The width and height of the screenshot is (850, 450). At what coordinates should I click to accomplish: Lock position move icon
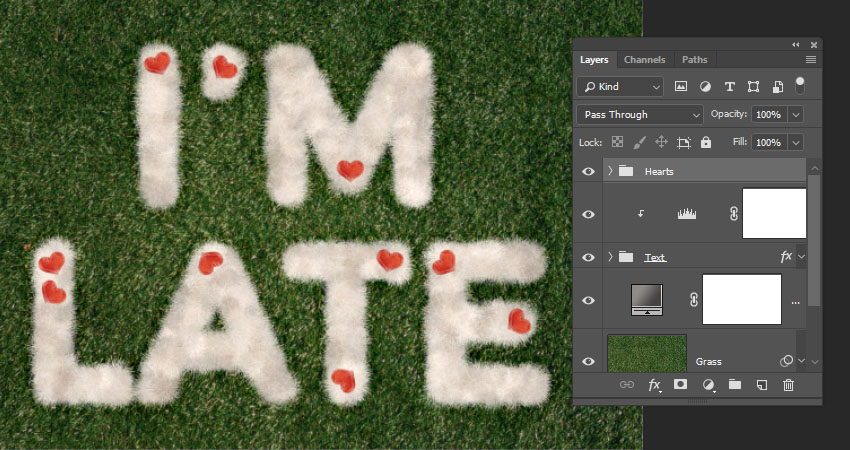(661, 142)
